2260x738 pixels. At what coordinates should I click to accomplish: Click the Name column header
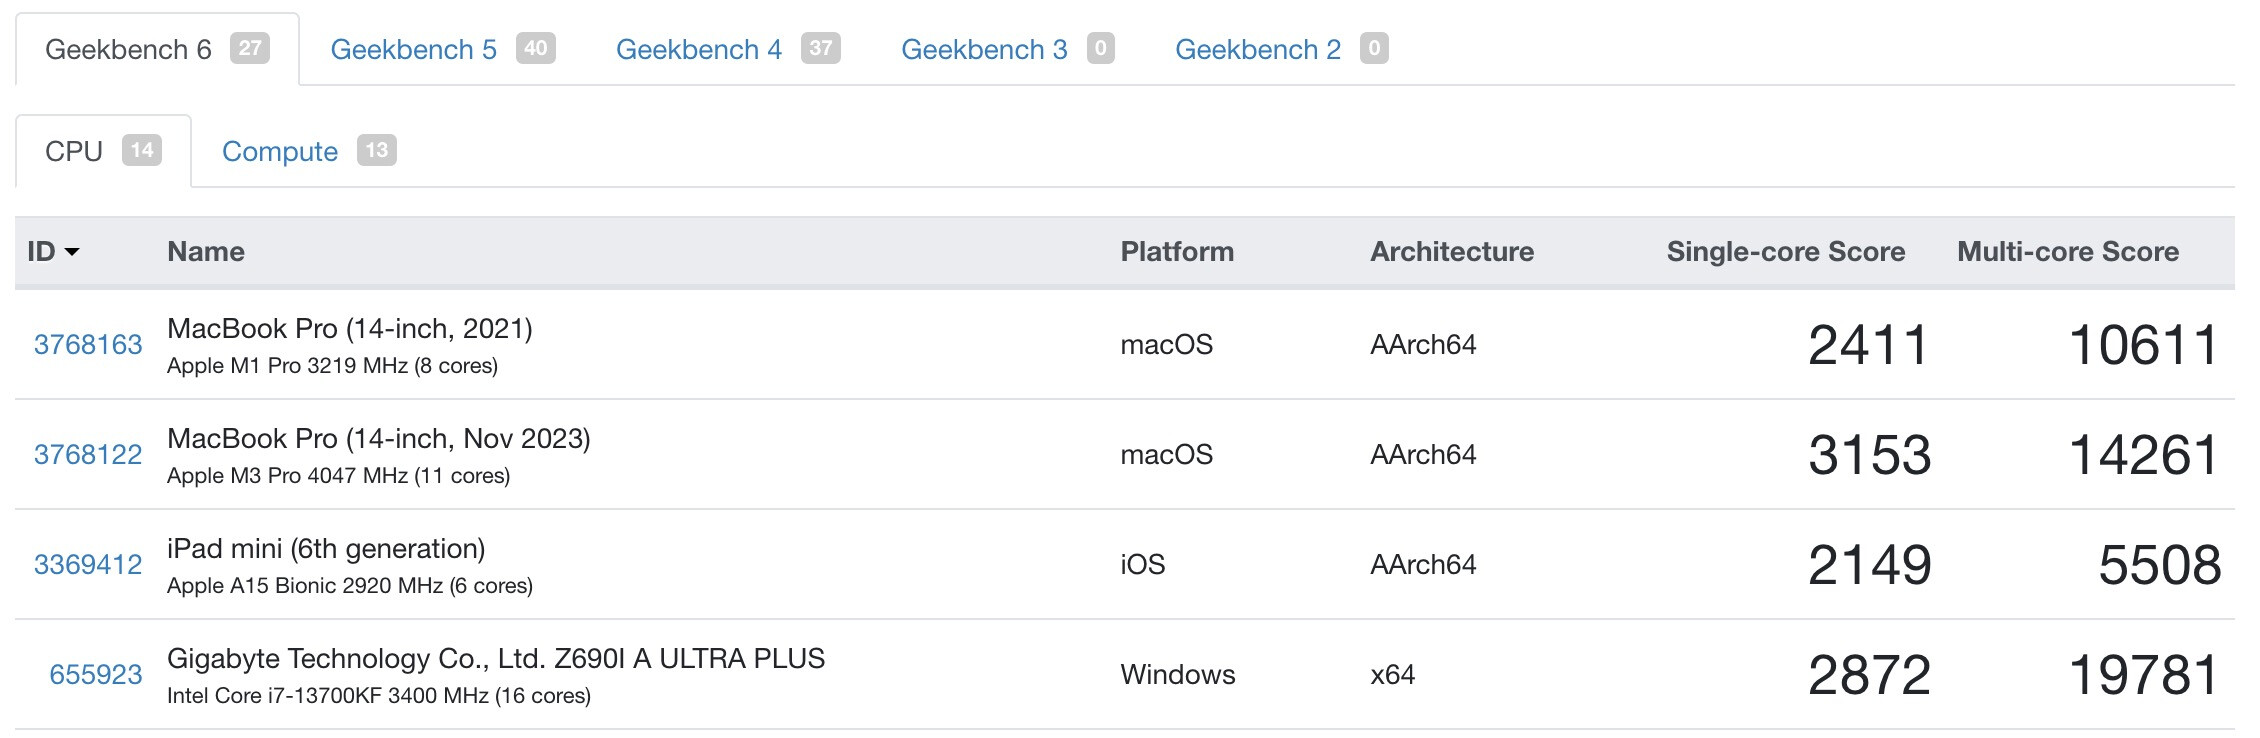click(206, 252)
